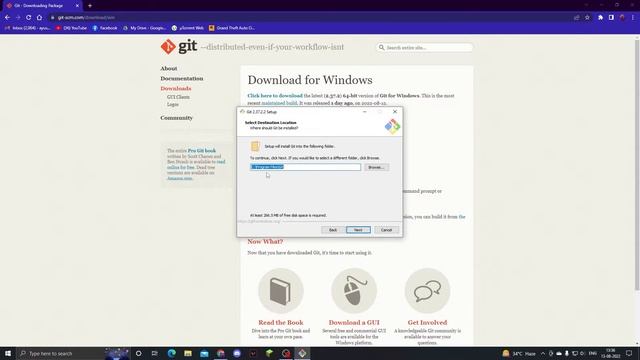Click the Download a GUI mouse icon

point(354,291)
